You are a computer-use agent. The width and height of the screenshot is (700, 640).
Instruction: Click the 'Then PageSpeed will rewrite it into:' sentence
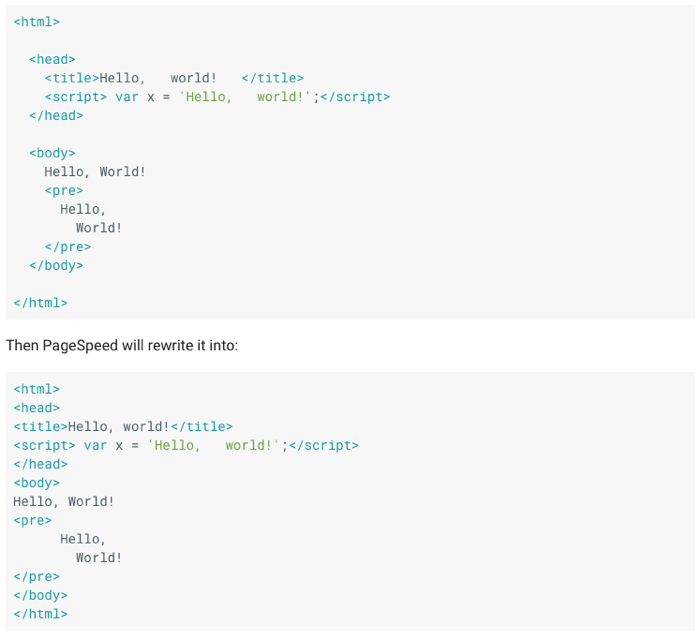pos(122,345)
